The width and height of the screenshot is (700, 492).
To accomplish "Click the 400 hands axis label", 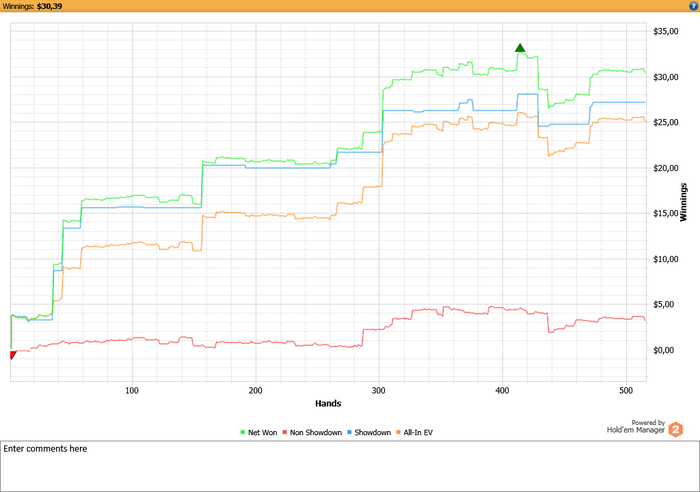I will (x=502, y=391).
